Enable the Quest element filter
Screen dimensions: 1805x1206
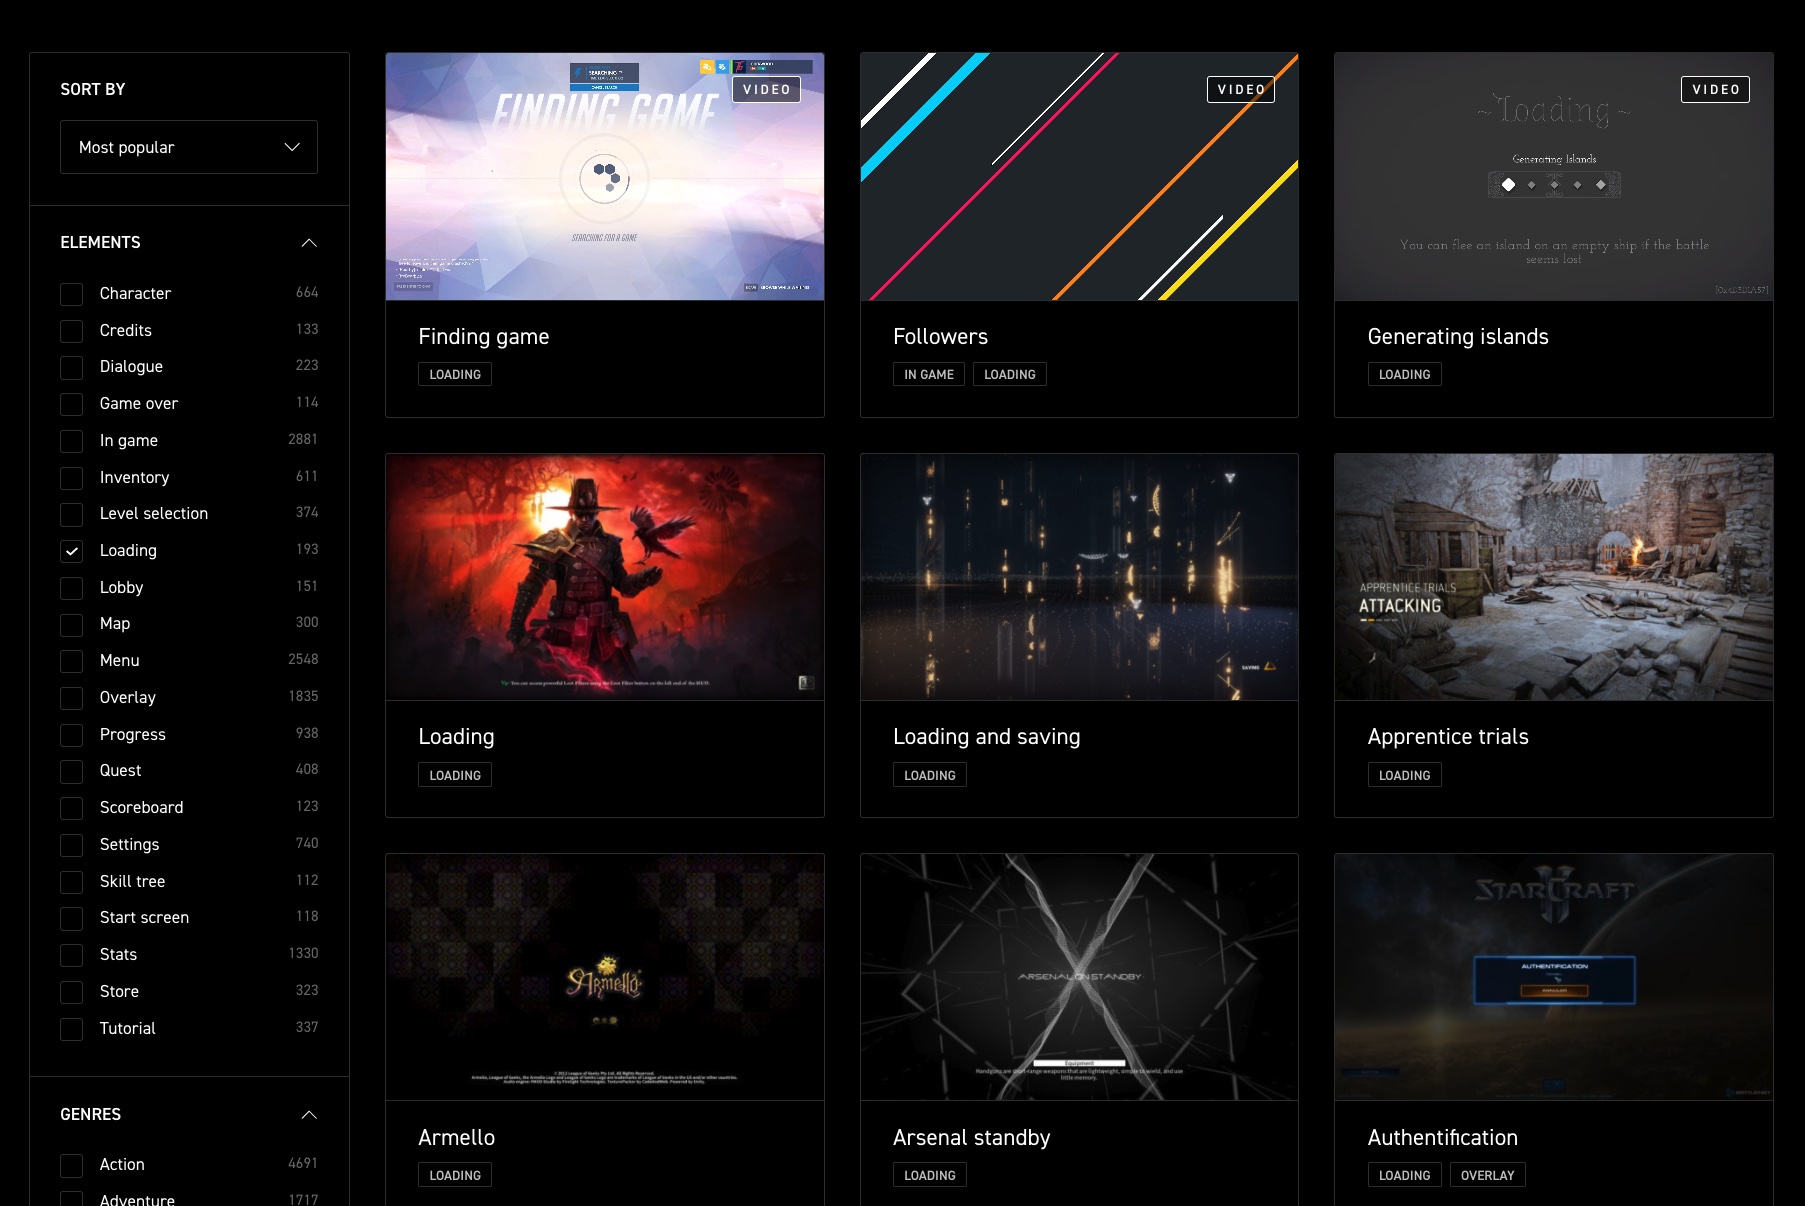click(71, 771)
